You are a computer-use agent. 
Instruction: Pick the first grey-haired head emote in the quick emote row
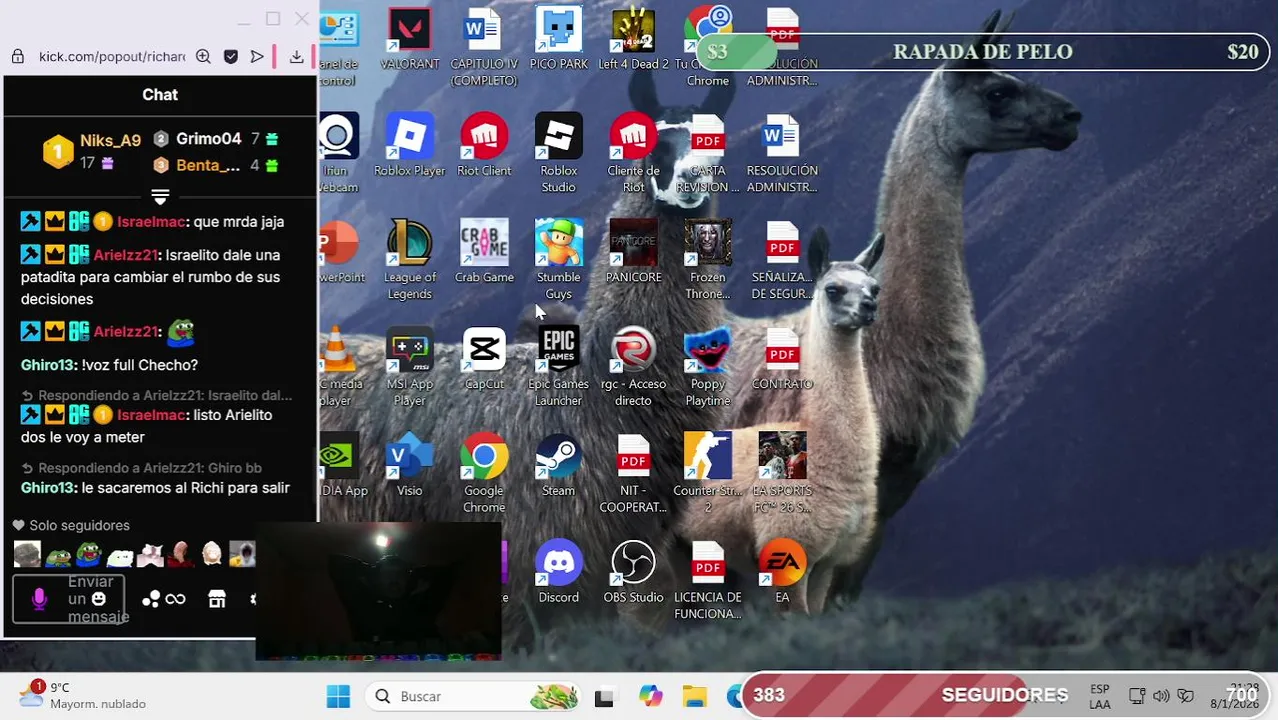[x=28, y=553]
